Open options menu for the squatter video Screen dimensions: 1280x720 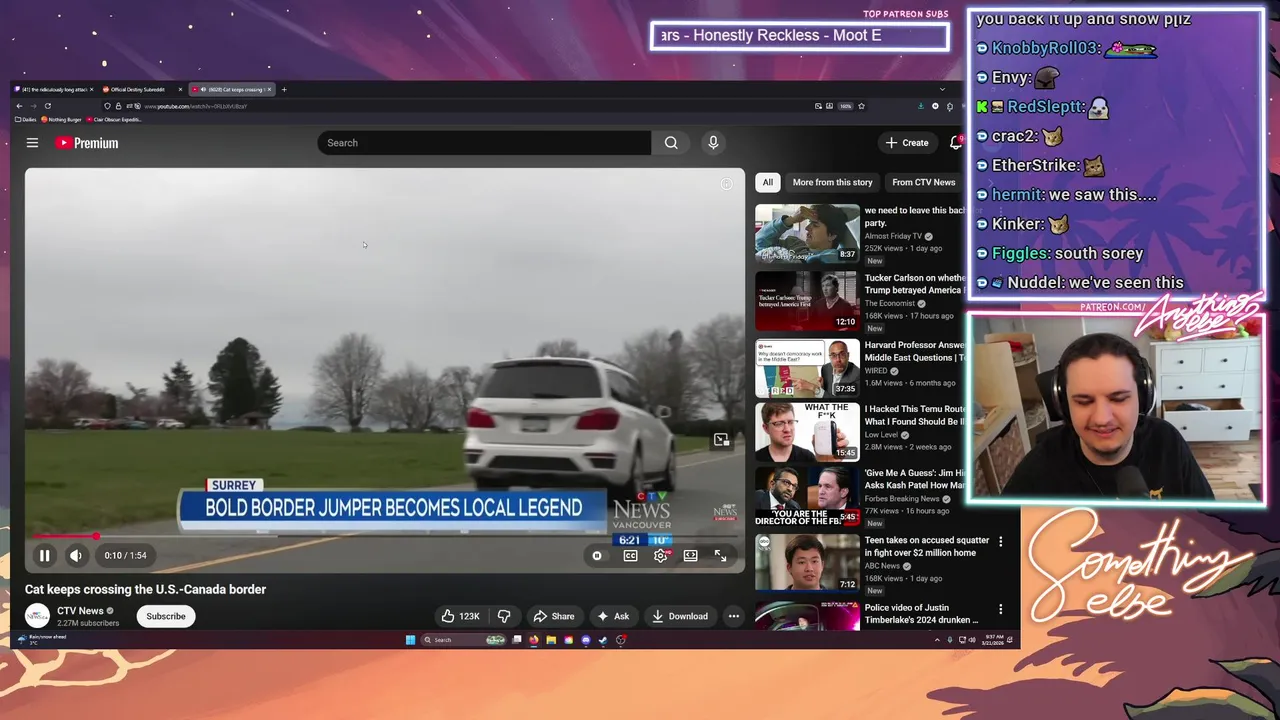(1000, 541)
